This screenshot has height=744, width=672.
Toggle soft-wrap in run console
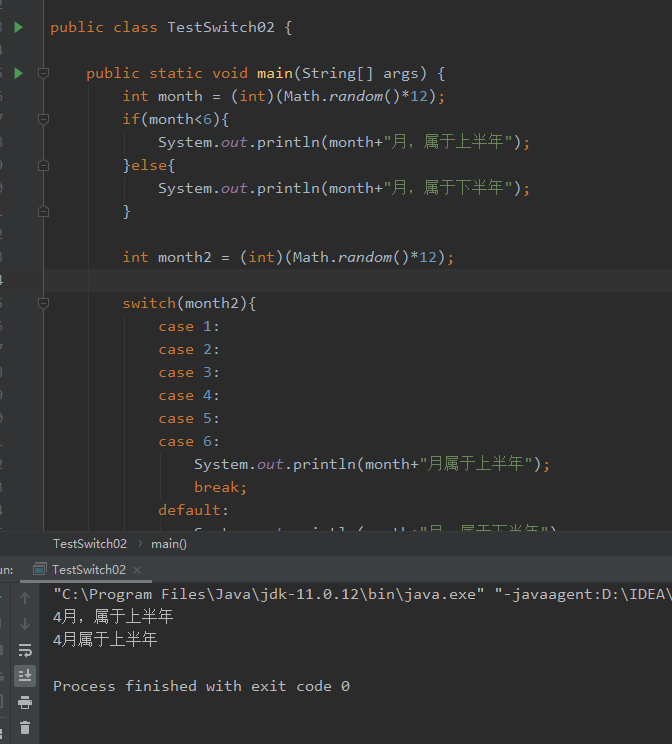pos(25,650)
